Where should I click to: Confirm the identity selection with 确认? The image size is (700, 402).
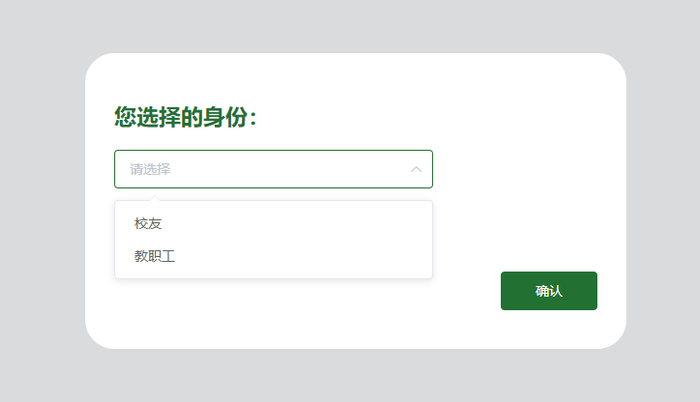tap(549, 291)
